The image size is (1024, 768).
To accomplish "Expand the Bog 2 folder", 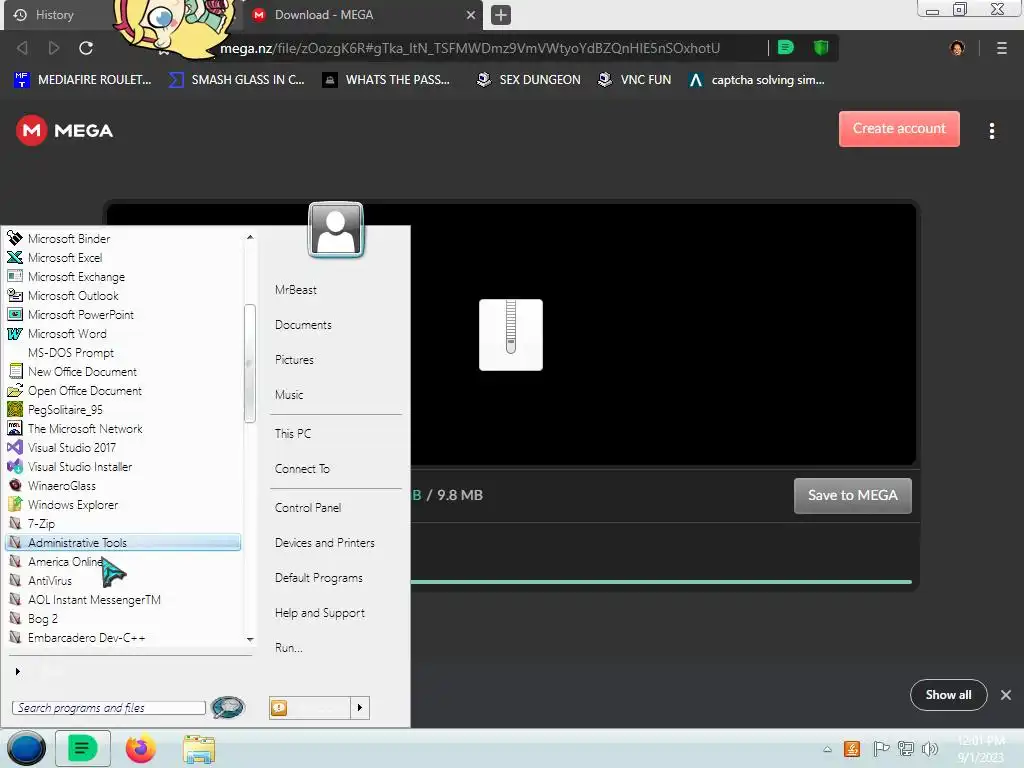I will 42,618.
